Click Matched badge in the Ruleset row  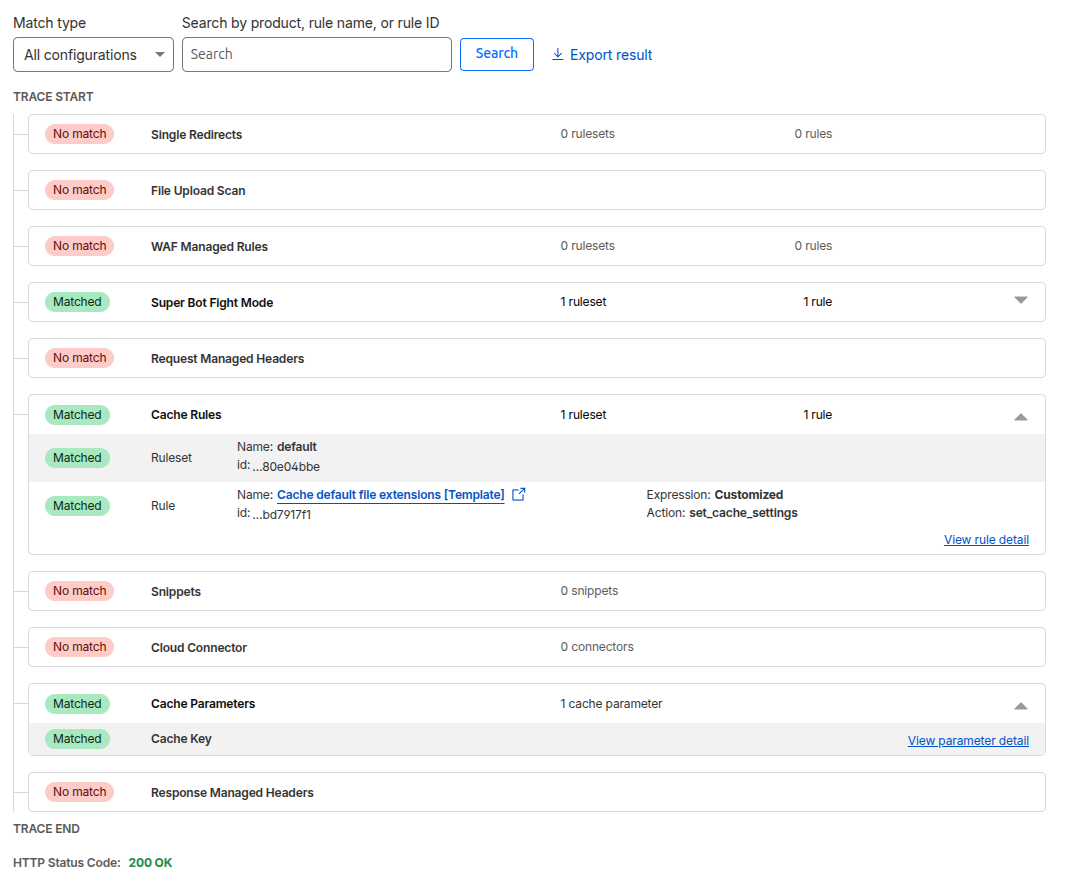pyautogui.click(x=77, y=458)
